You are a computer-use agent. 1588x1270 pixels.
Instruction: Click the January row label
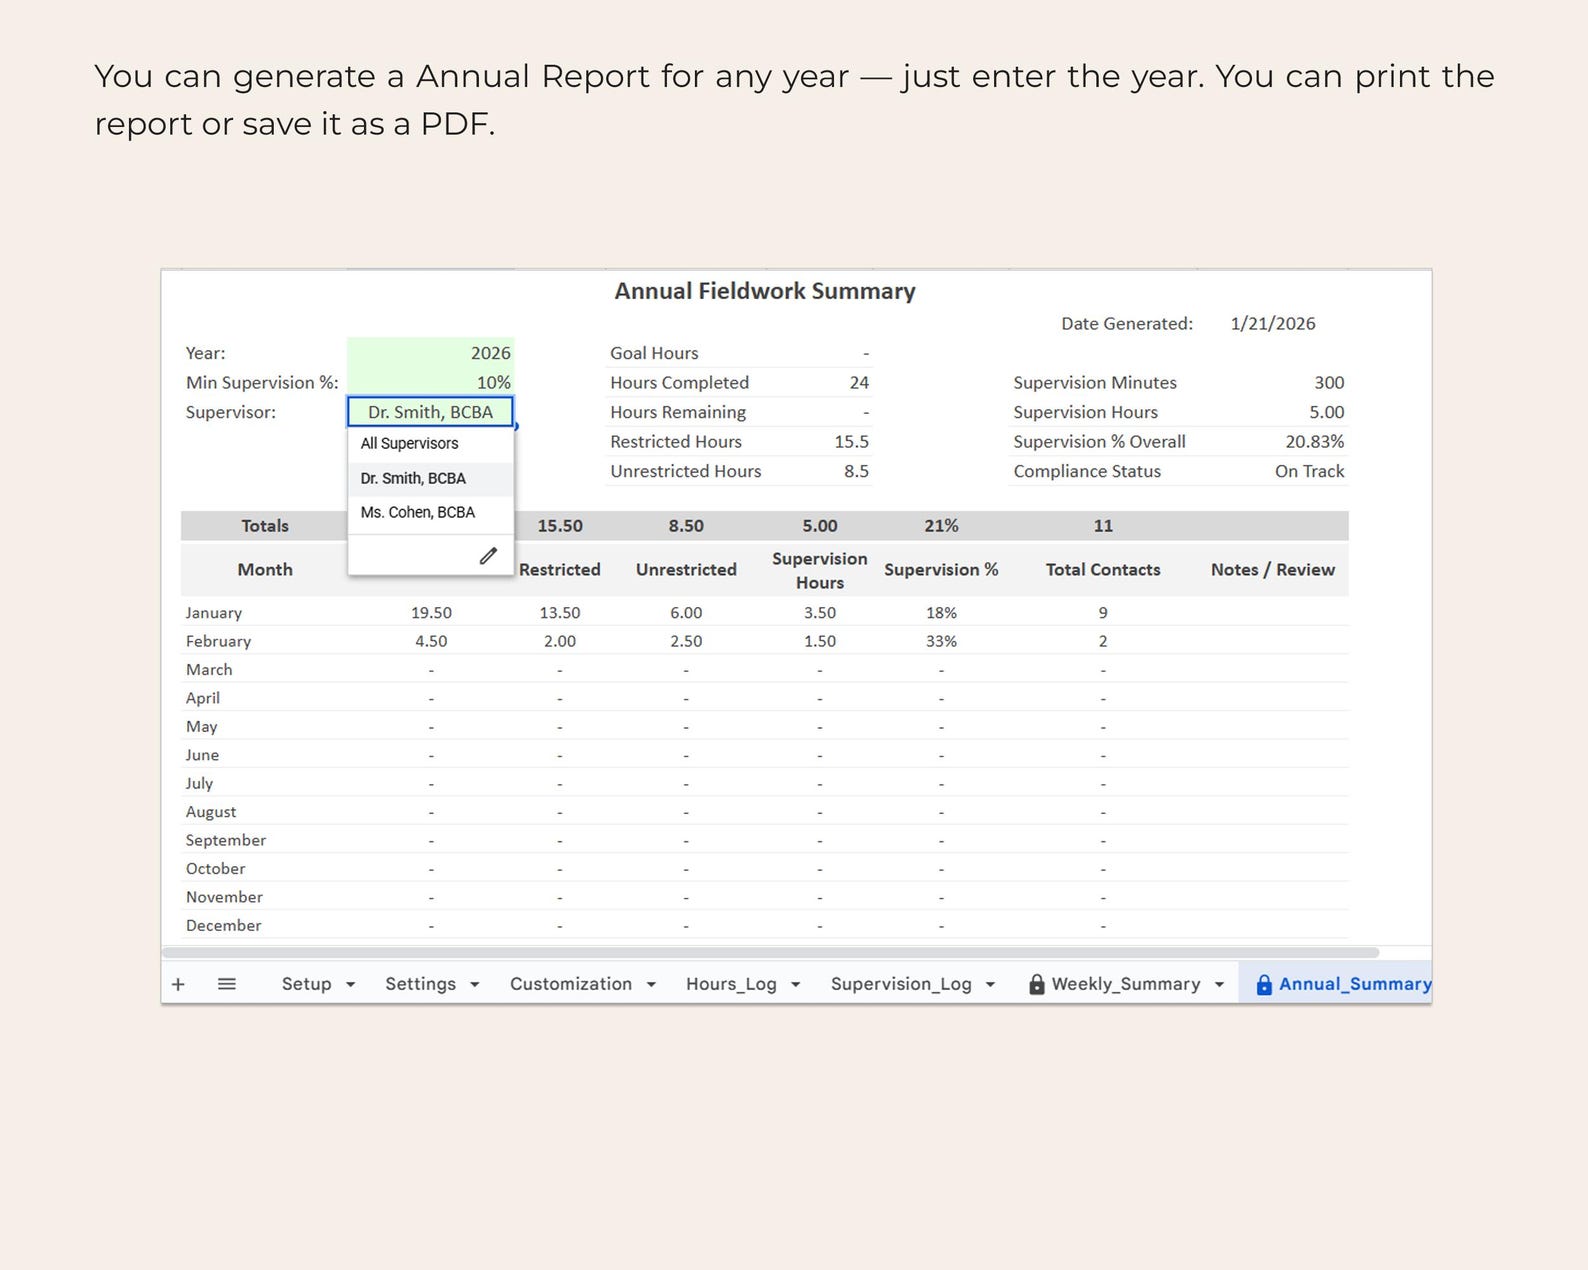pos(214,612)
